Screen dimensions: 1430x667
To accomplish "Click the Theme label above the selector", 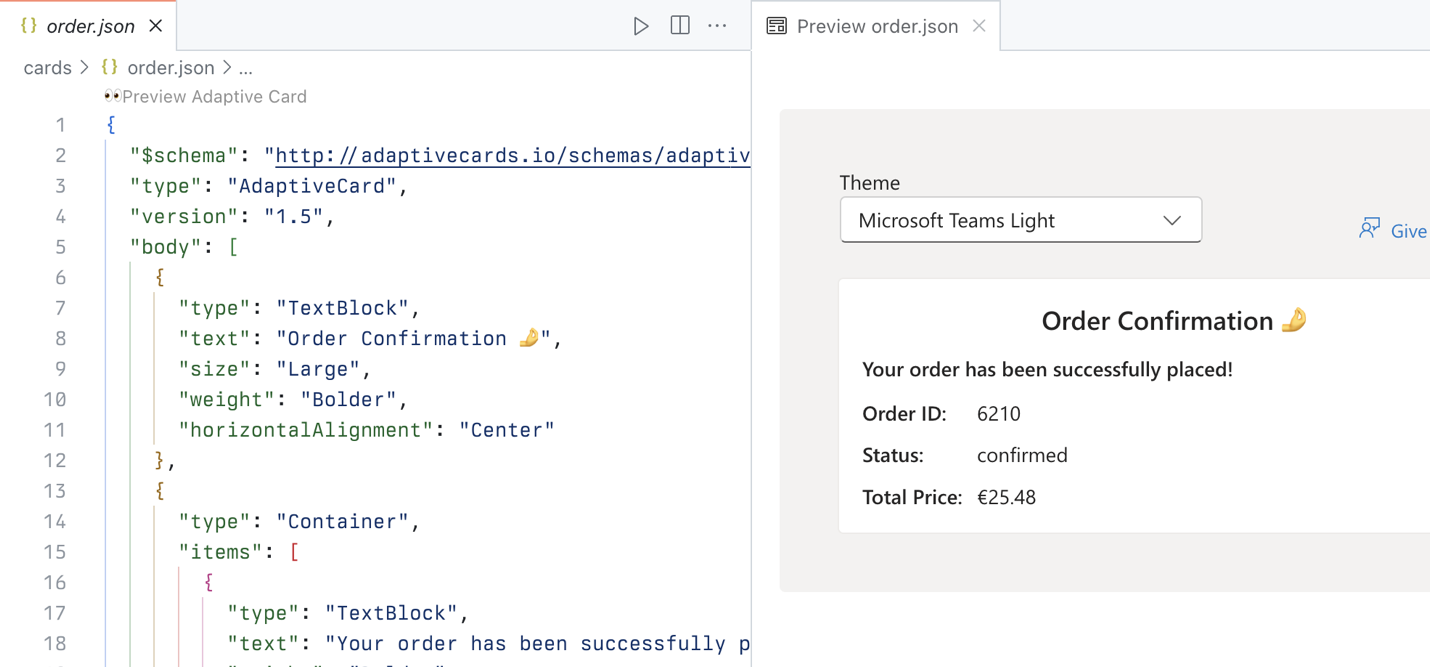I will pyautogui.click(x=869, y=183).
